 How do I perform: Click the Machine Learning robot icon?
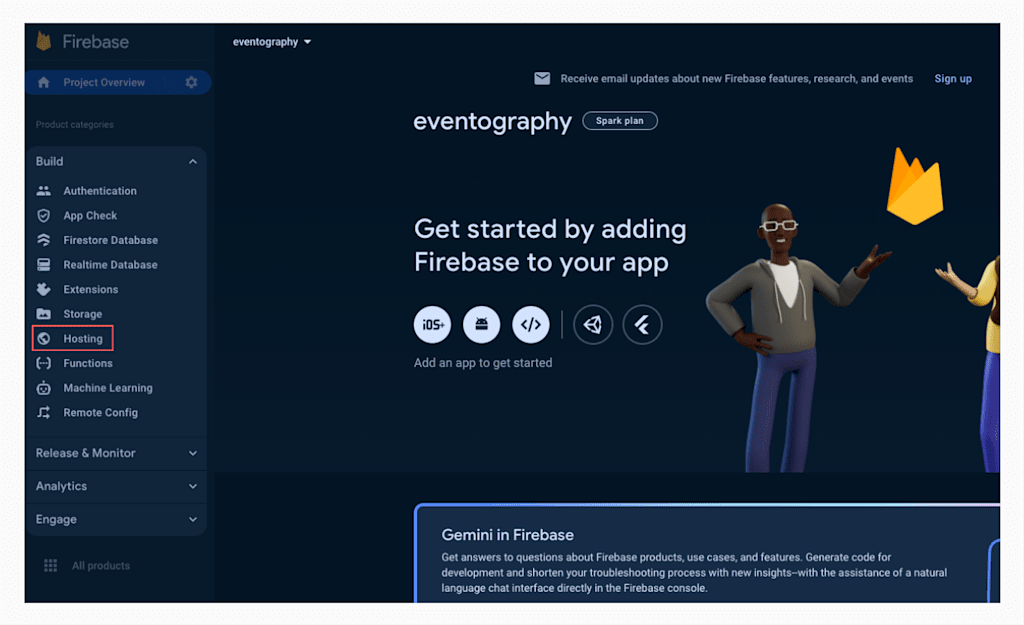44,388
